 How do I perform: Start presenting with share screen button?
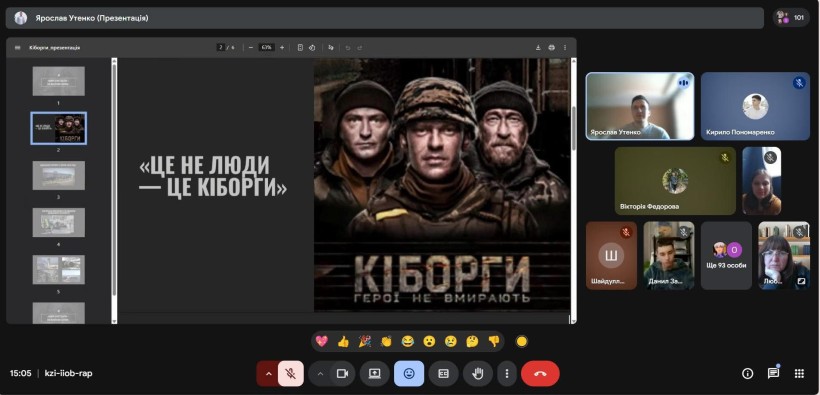pyautogui.click(x=374, y=374)
